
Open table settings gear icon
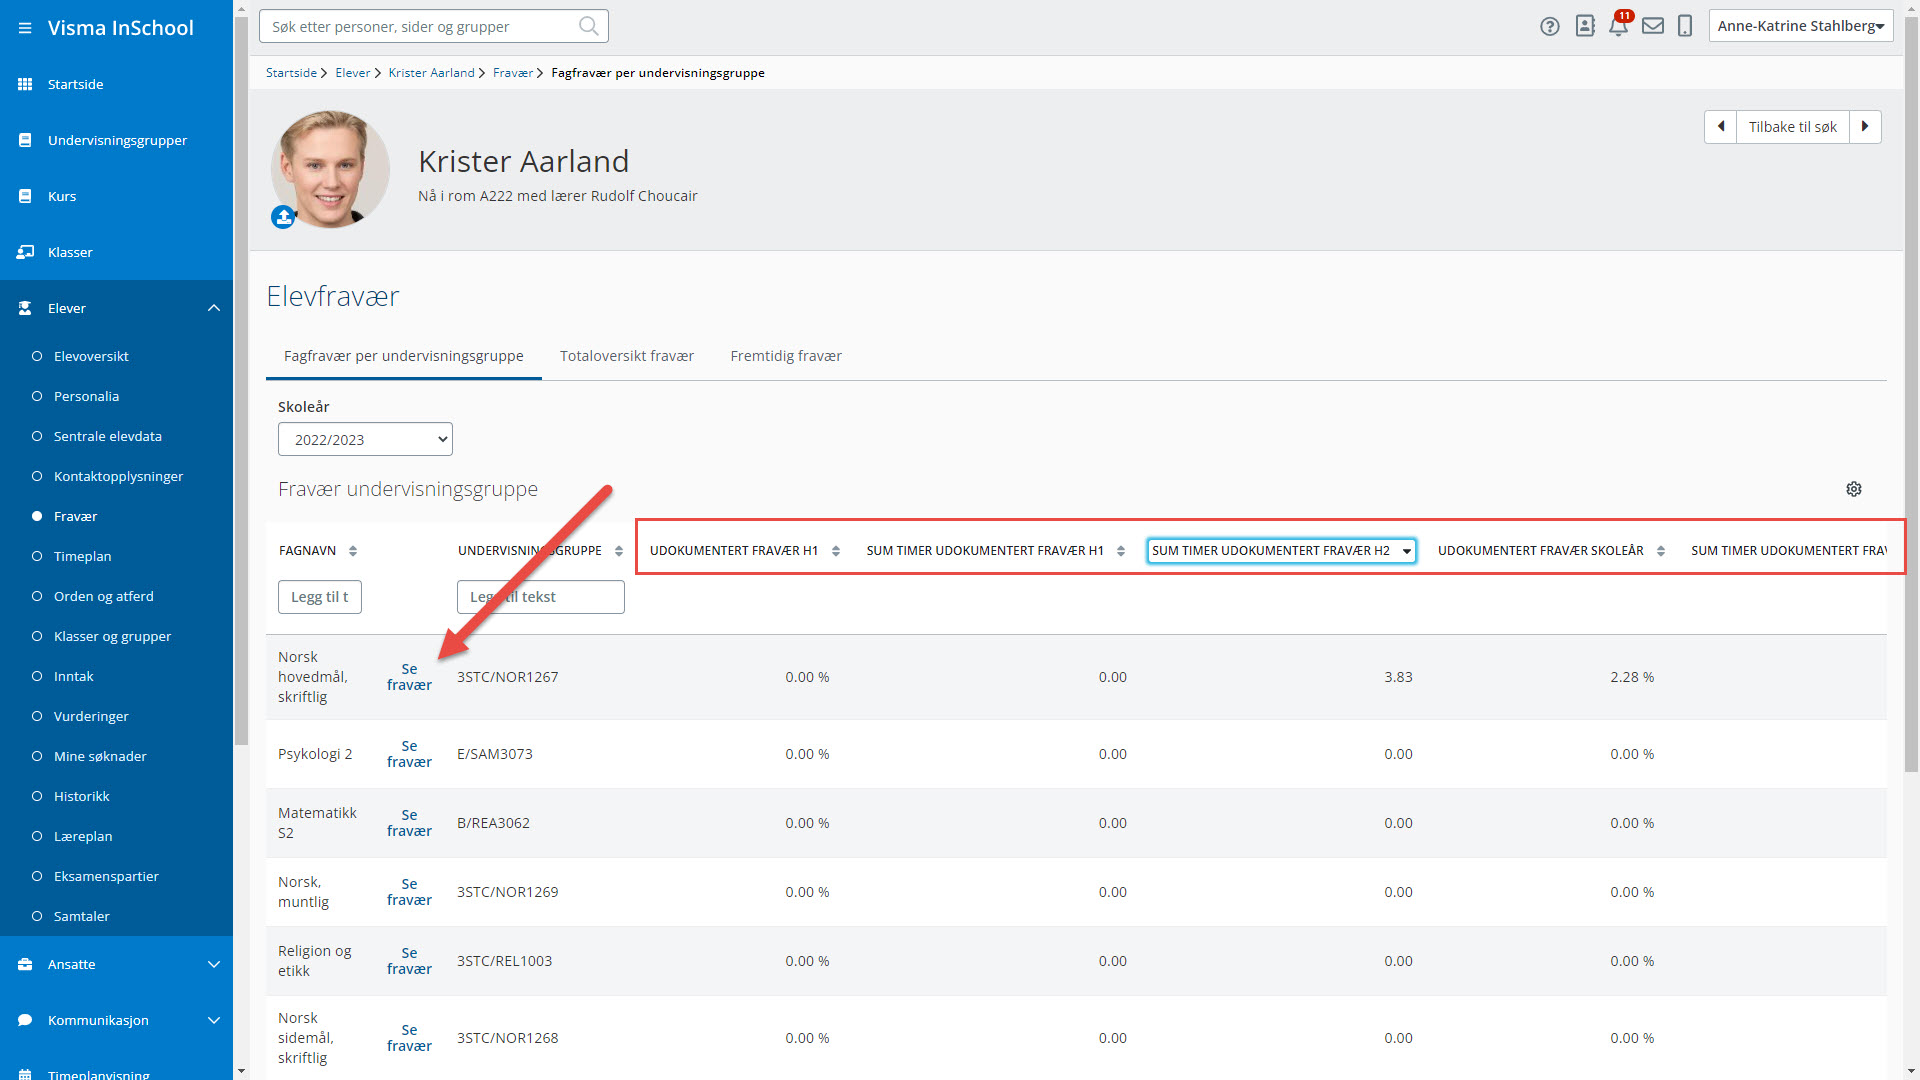pos(1853,489)
